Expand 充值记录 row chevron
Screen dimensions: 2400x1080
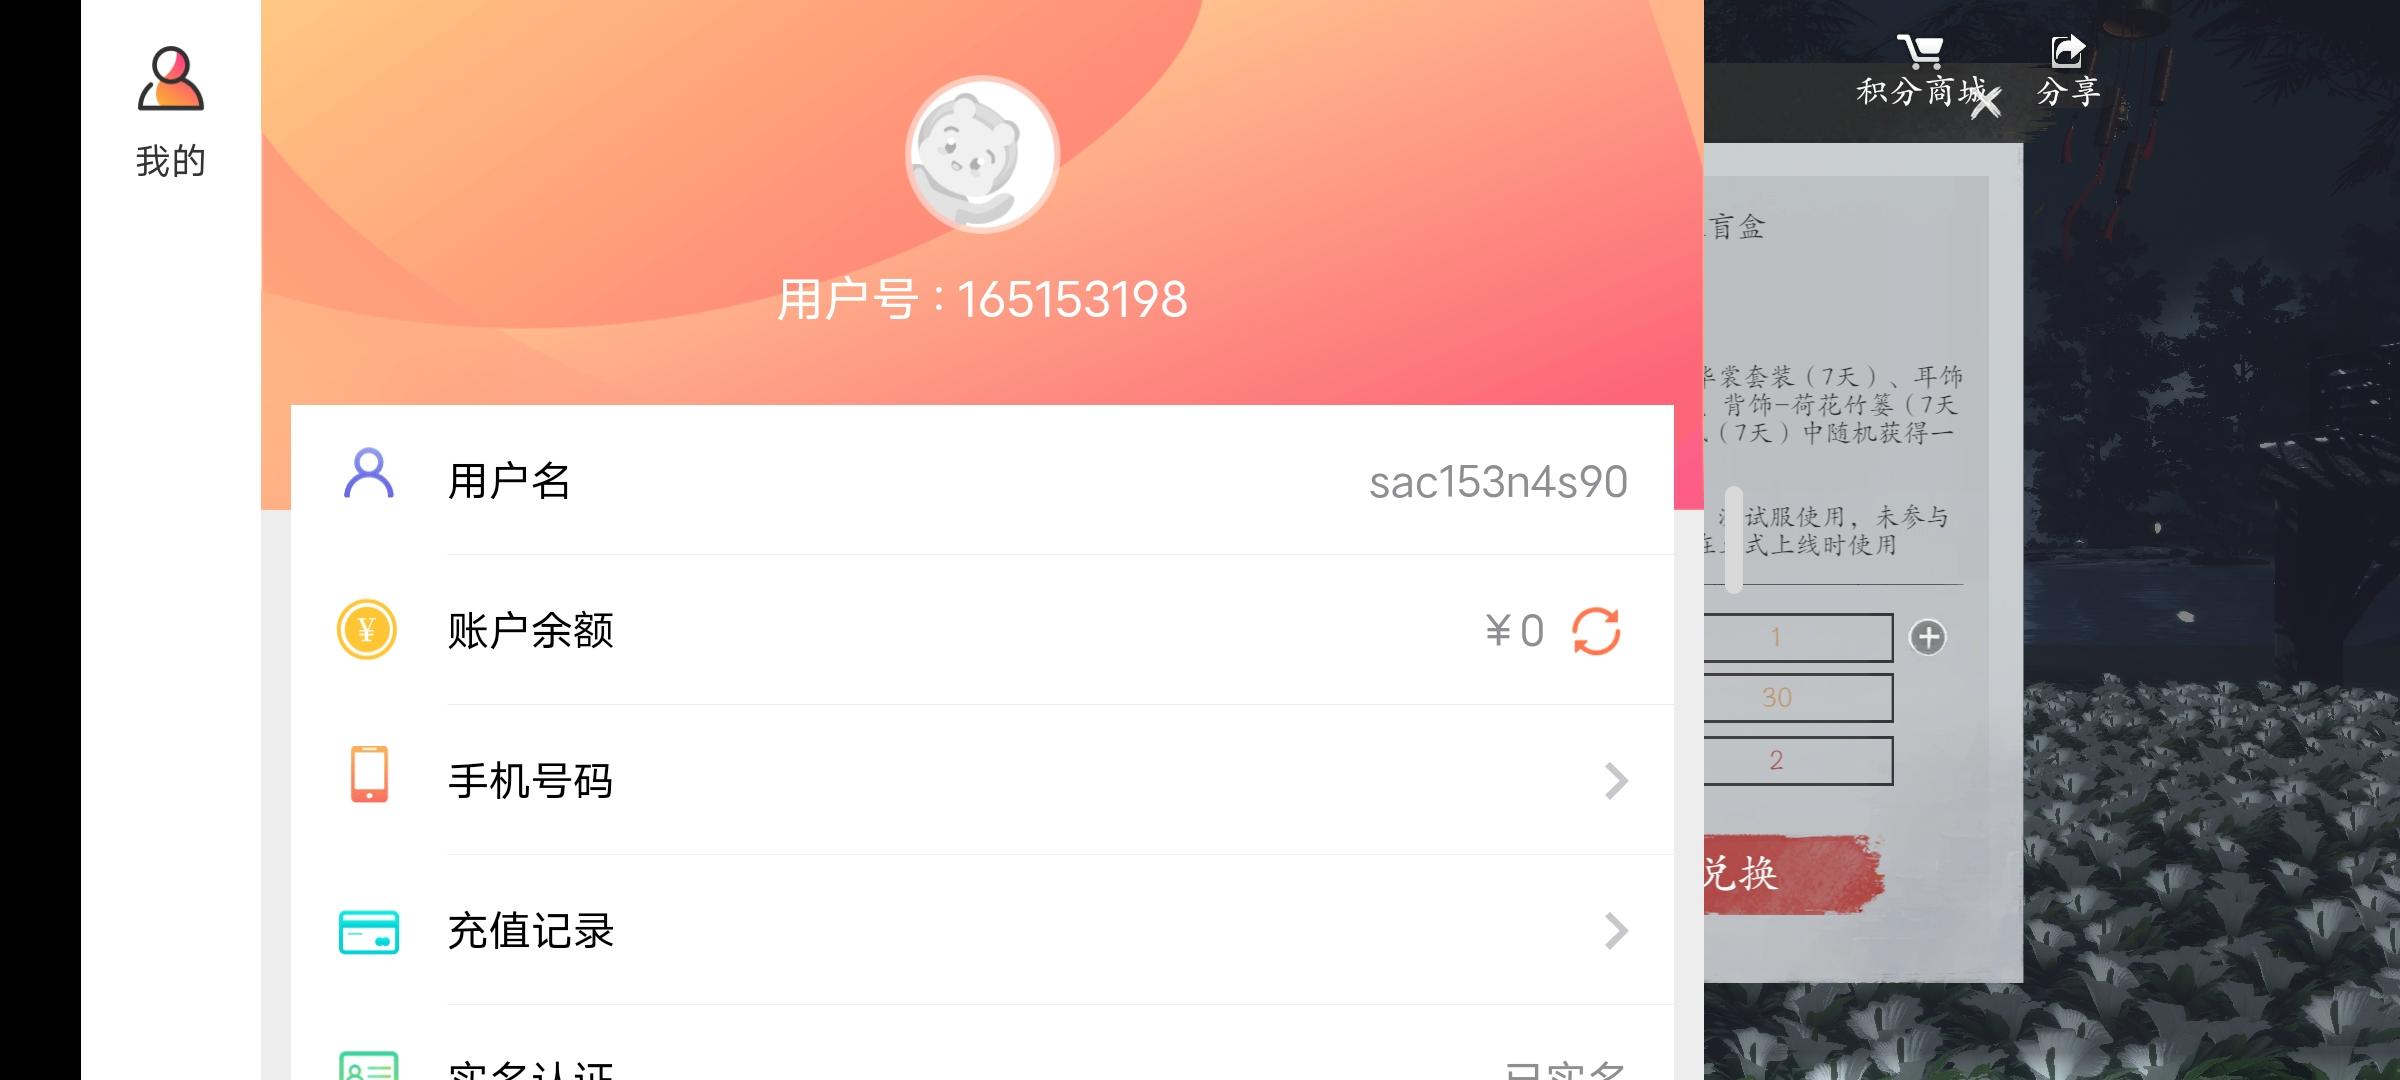click(x=1616, y=931)
